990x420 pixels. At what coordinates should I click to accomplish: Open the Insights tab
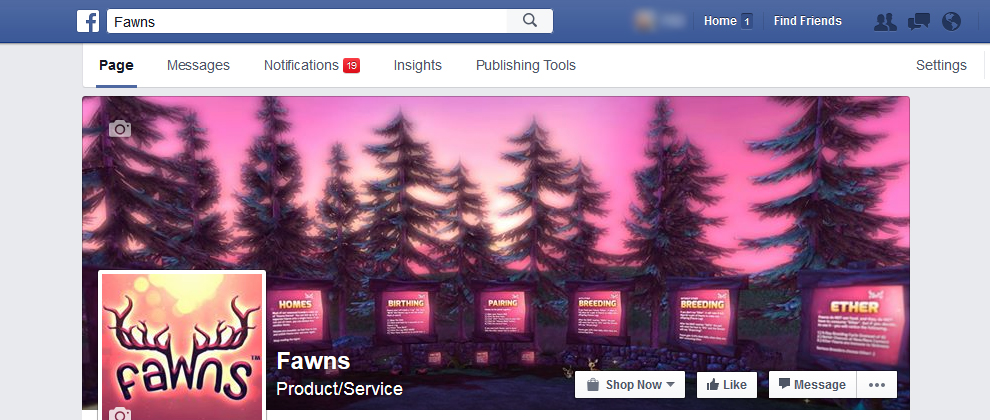(x=417, y=65)
